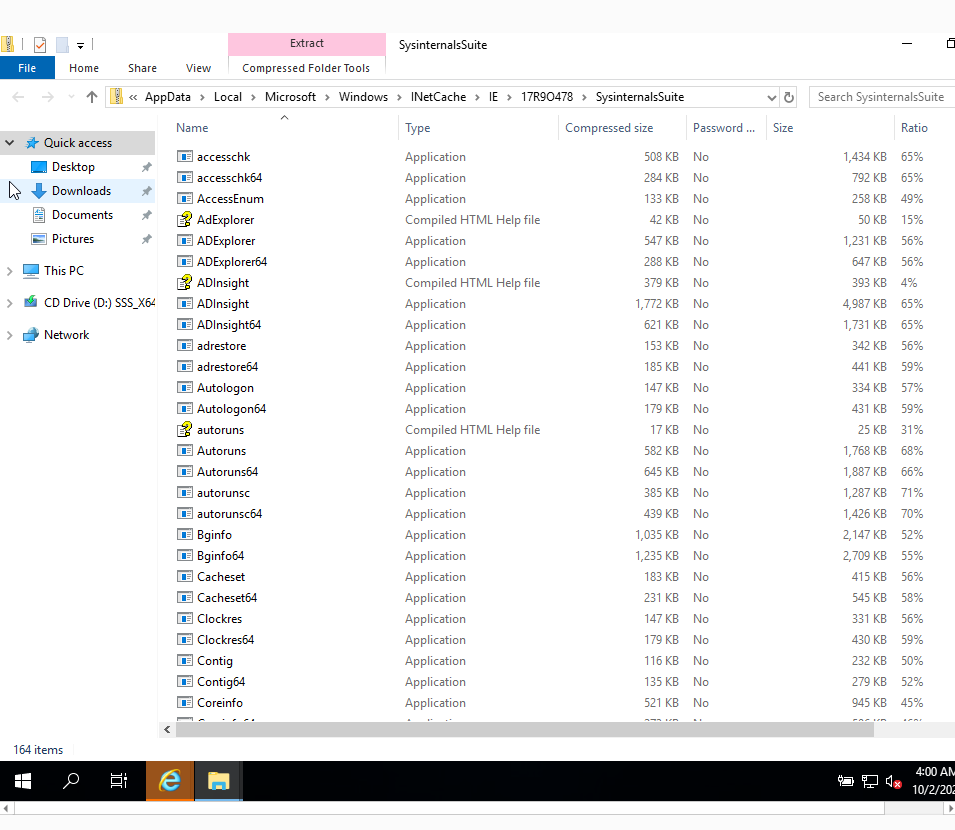The width and height of the screenshot is (955, 830).
Task: Click the file list horizontal scrollbar
Action: click(525, 730)
